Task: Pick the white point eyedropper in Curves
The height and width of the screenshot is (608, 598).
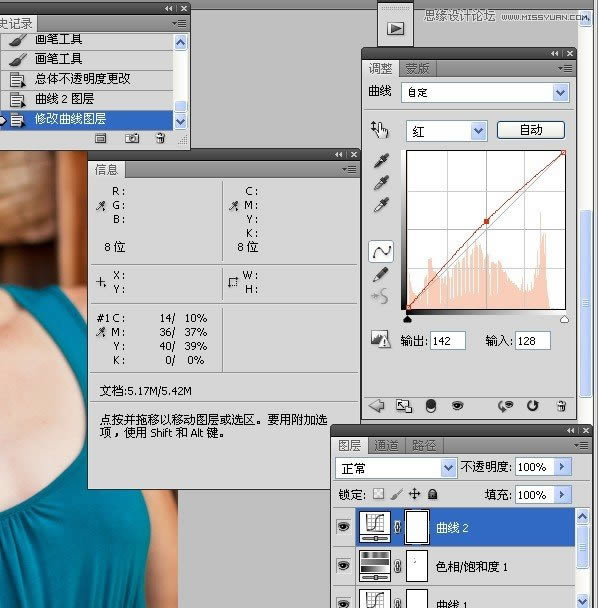Action: point(381,205)
